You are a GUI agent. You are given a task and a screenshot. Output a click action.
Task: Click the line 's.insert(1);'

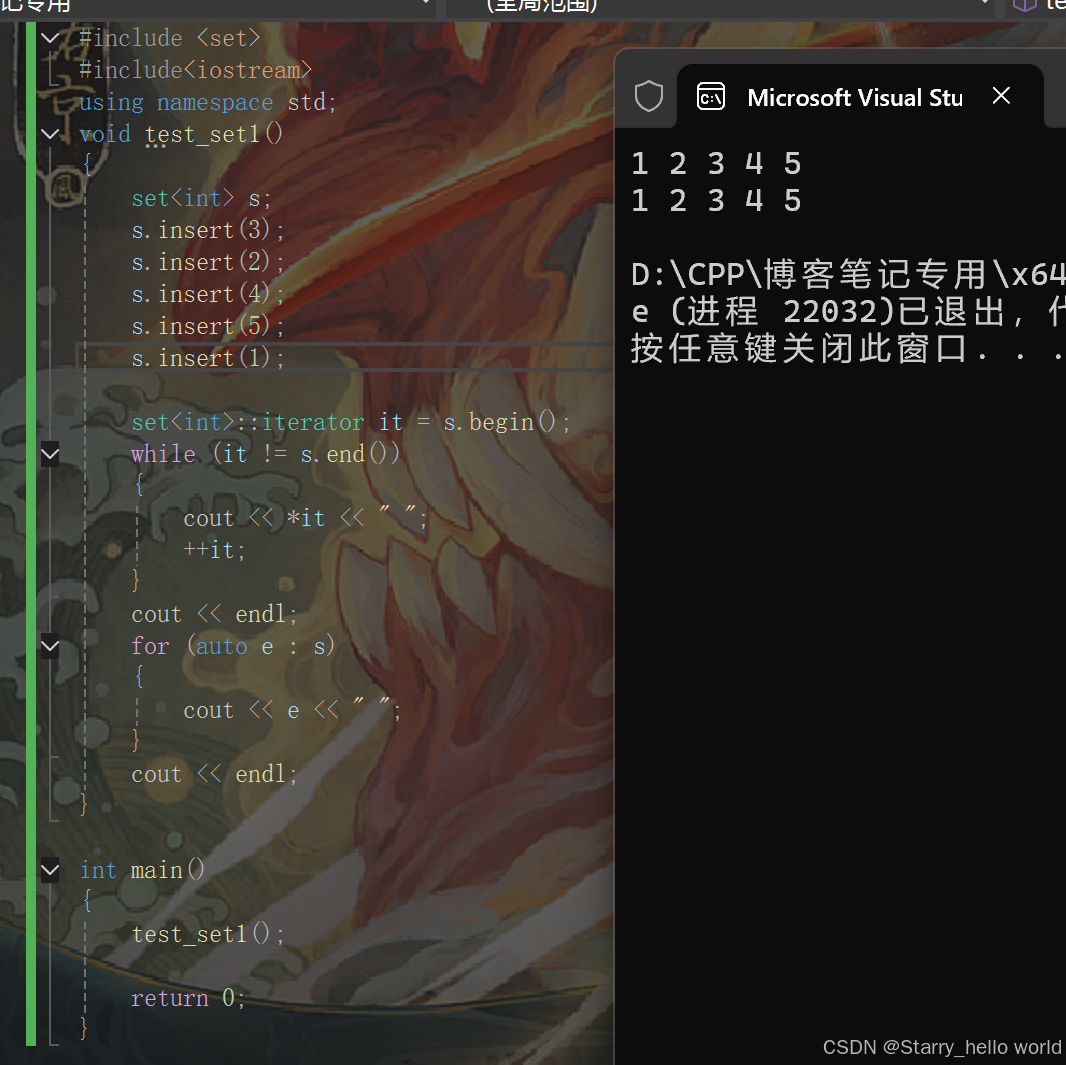tap(207, 357)
